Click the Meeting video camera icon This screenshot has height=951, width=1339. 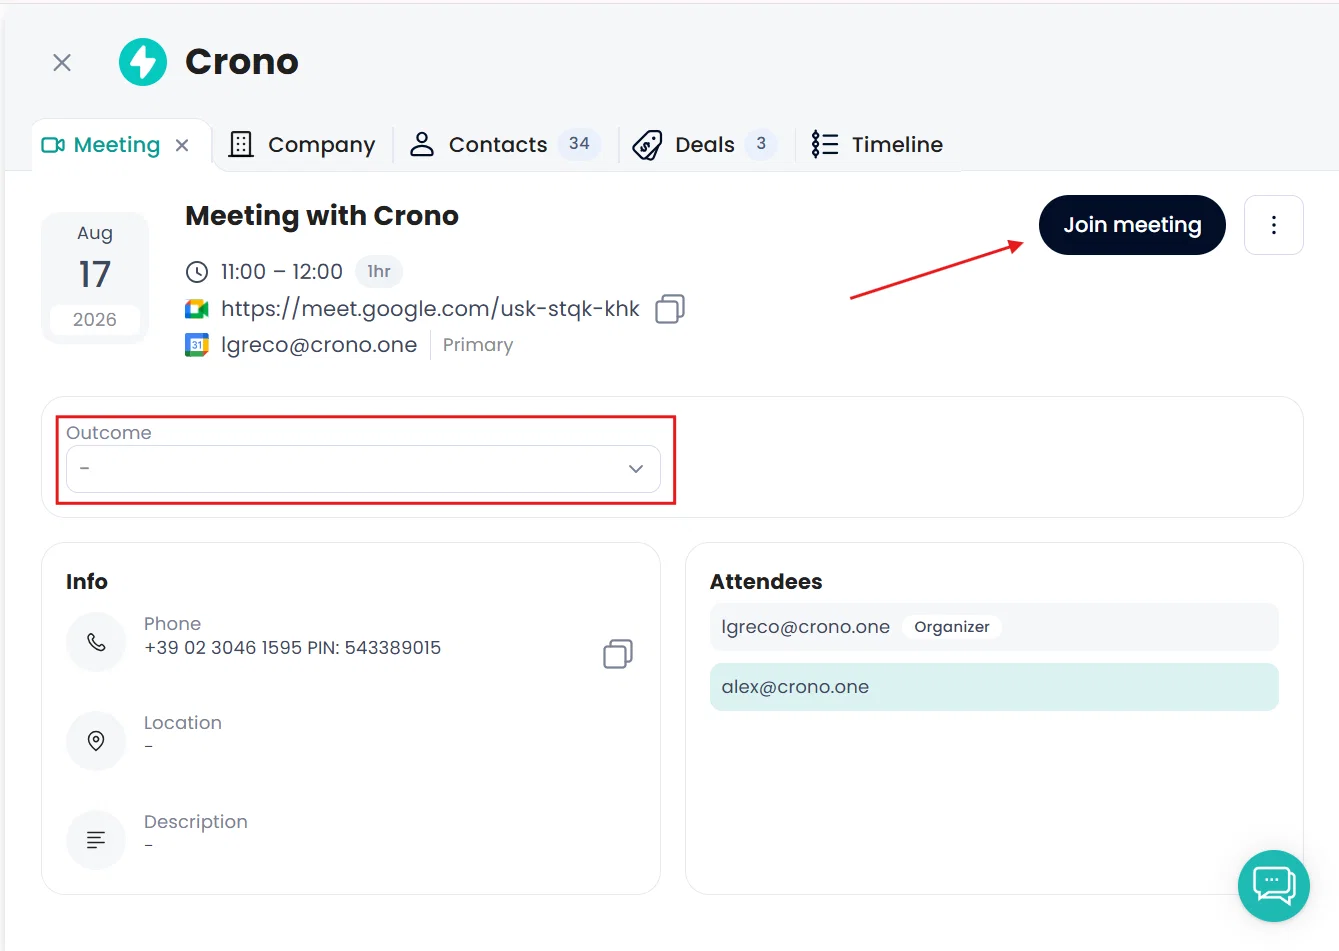point(53,146)
